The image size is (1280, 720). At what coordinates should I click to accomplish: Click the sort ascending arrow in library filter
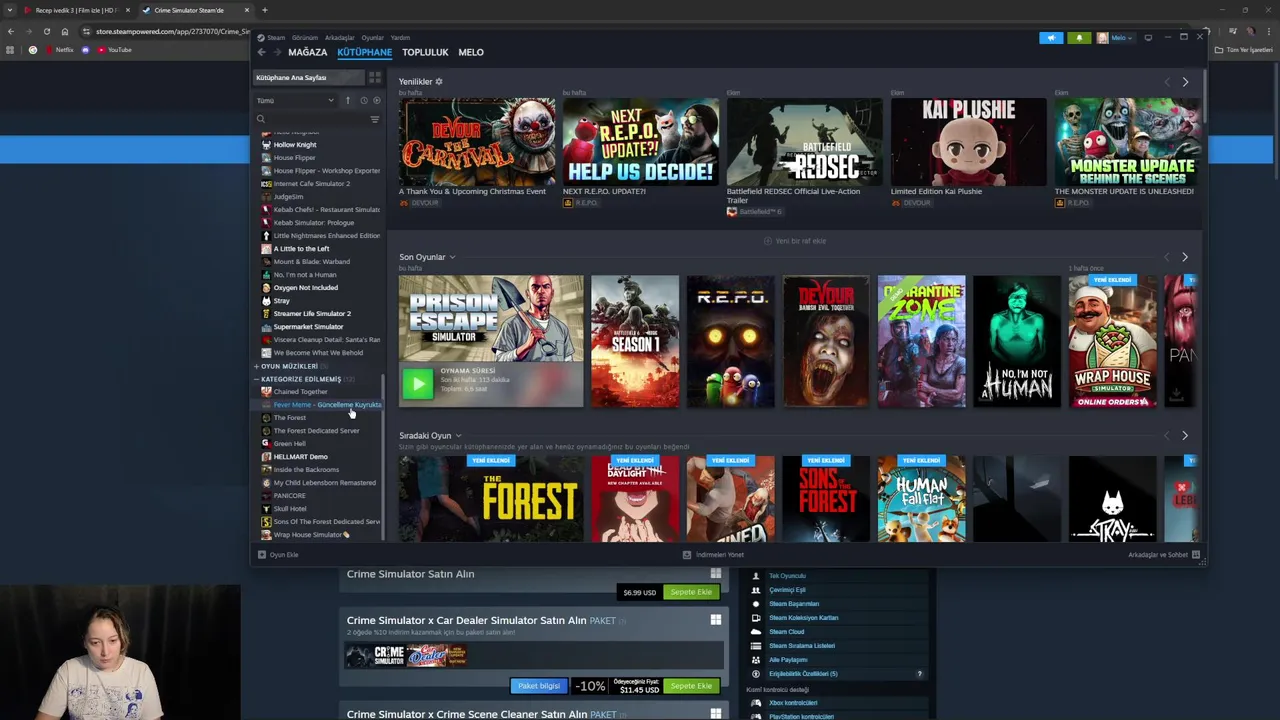coord(348,100)
